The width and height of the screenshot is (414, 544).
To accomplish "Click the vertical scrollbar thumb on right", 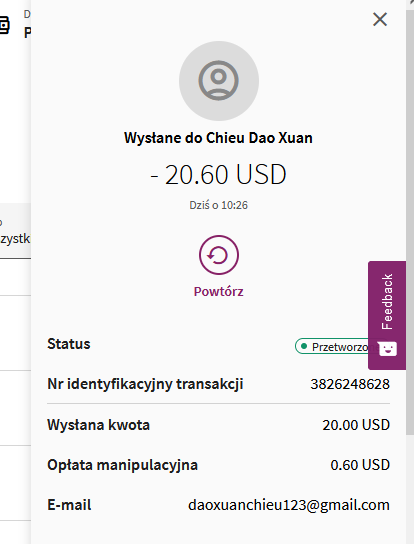I will click(x=410, y=222).
